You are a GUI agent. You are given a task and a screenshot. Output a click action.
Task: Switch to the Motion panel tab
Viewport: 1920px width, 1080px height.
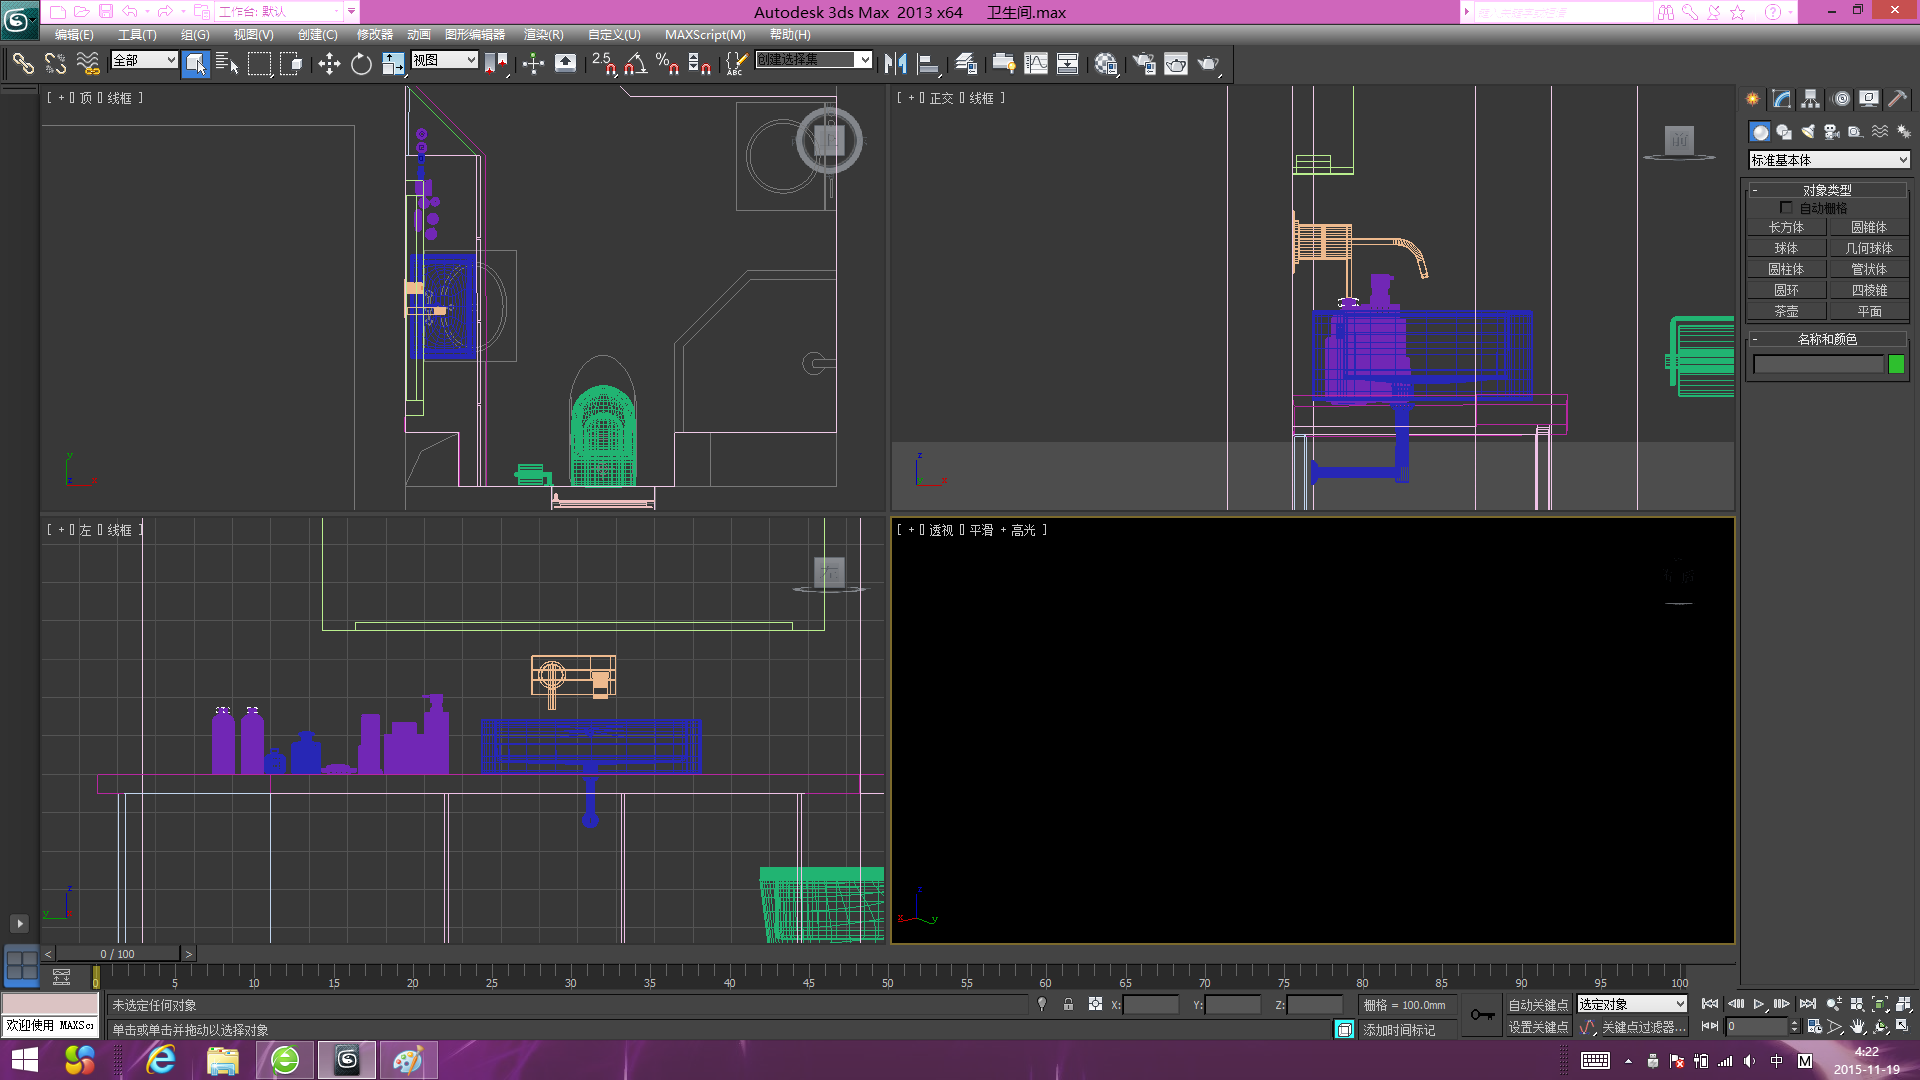[x=1841, y=99]
